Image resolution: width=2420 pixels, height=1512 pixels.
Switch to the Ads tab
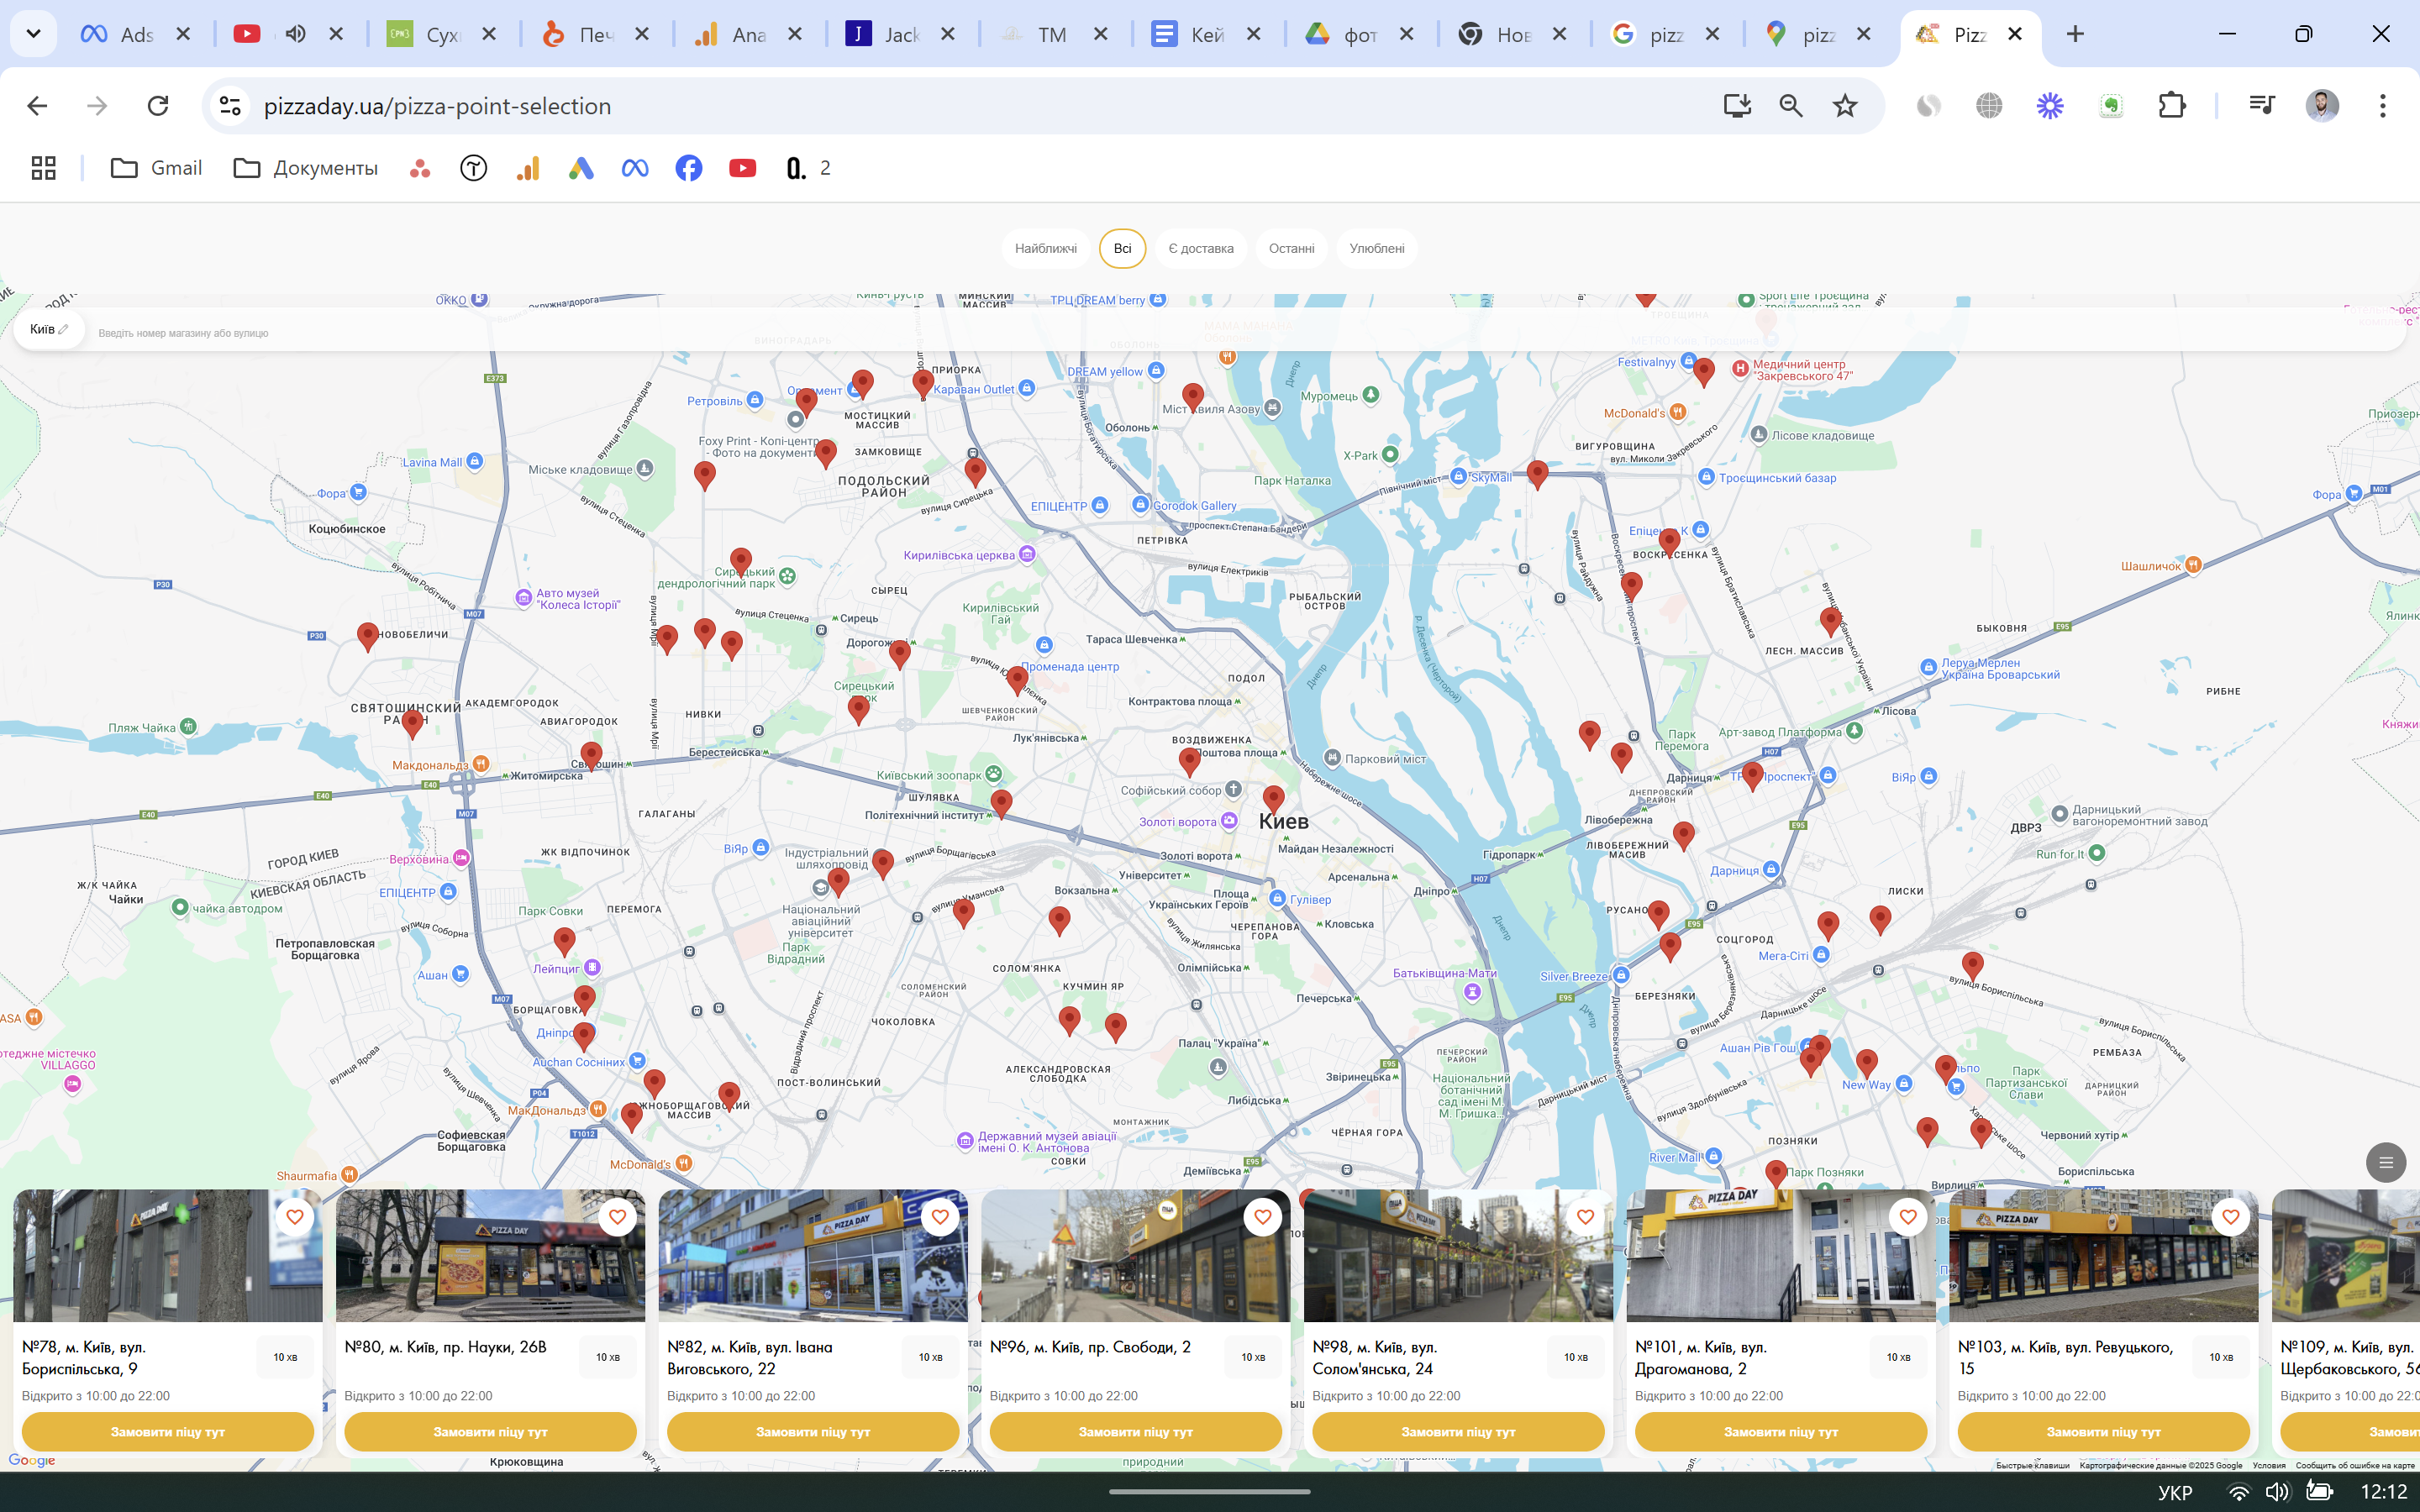[x=118, y=34]
